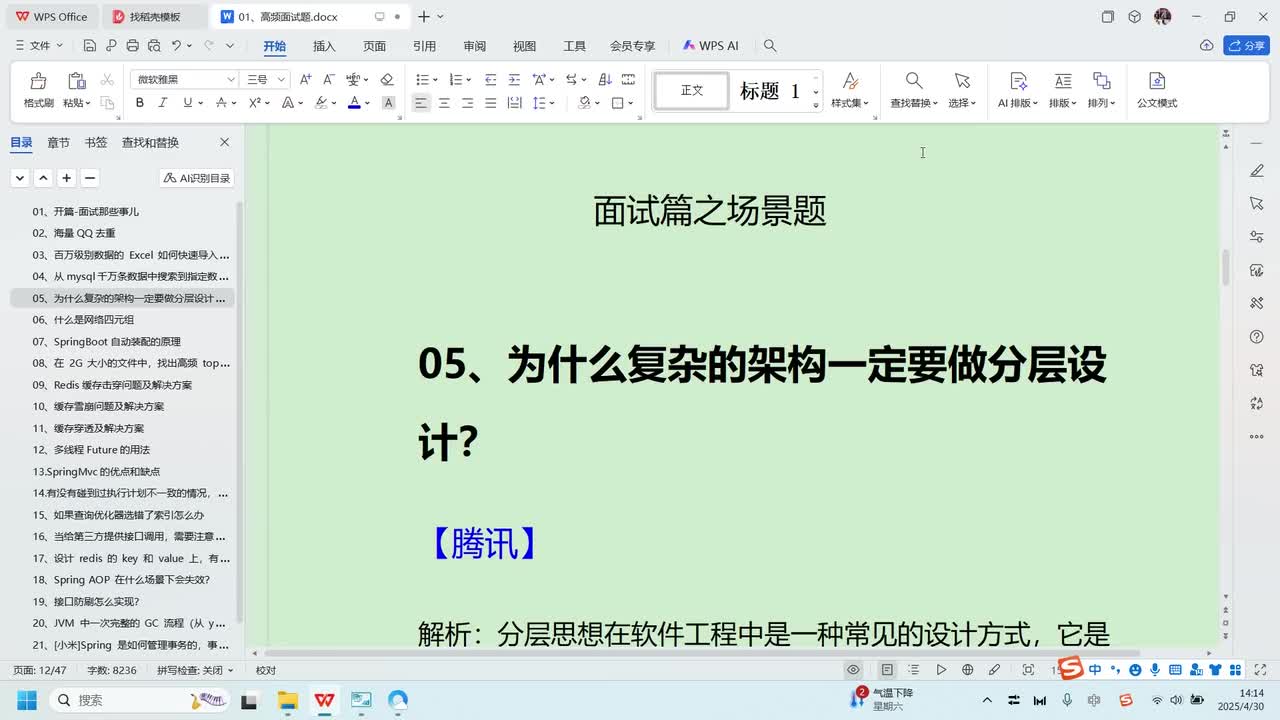Set paragraph alignment to right
Viewport: 1280px width, 720px height.
coord(467,103)
